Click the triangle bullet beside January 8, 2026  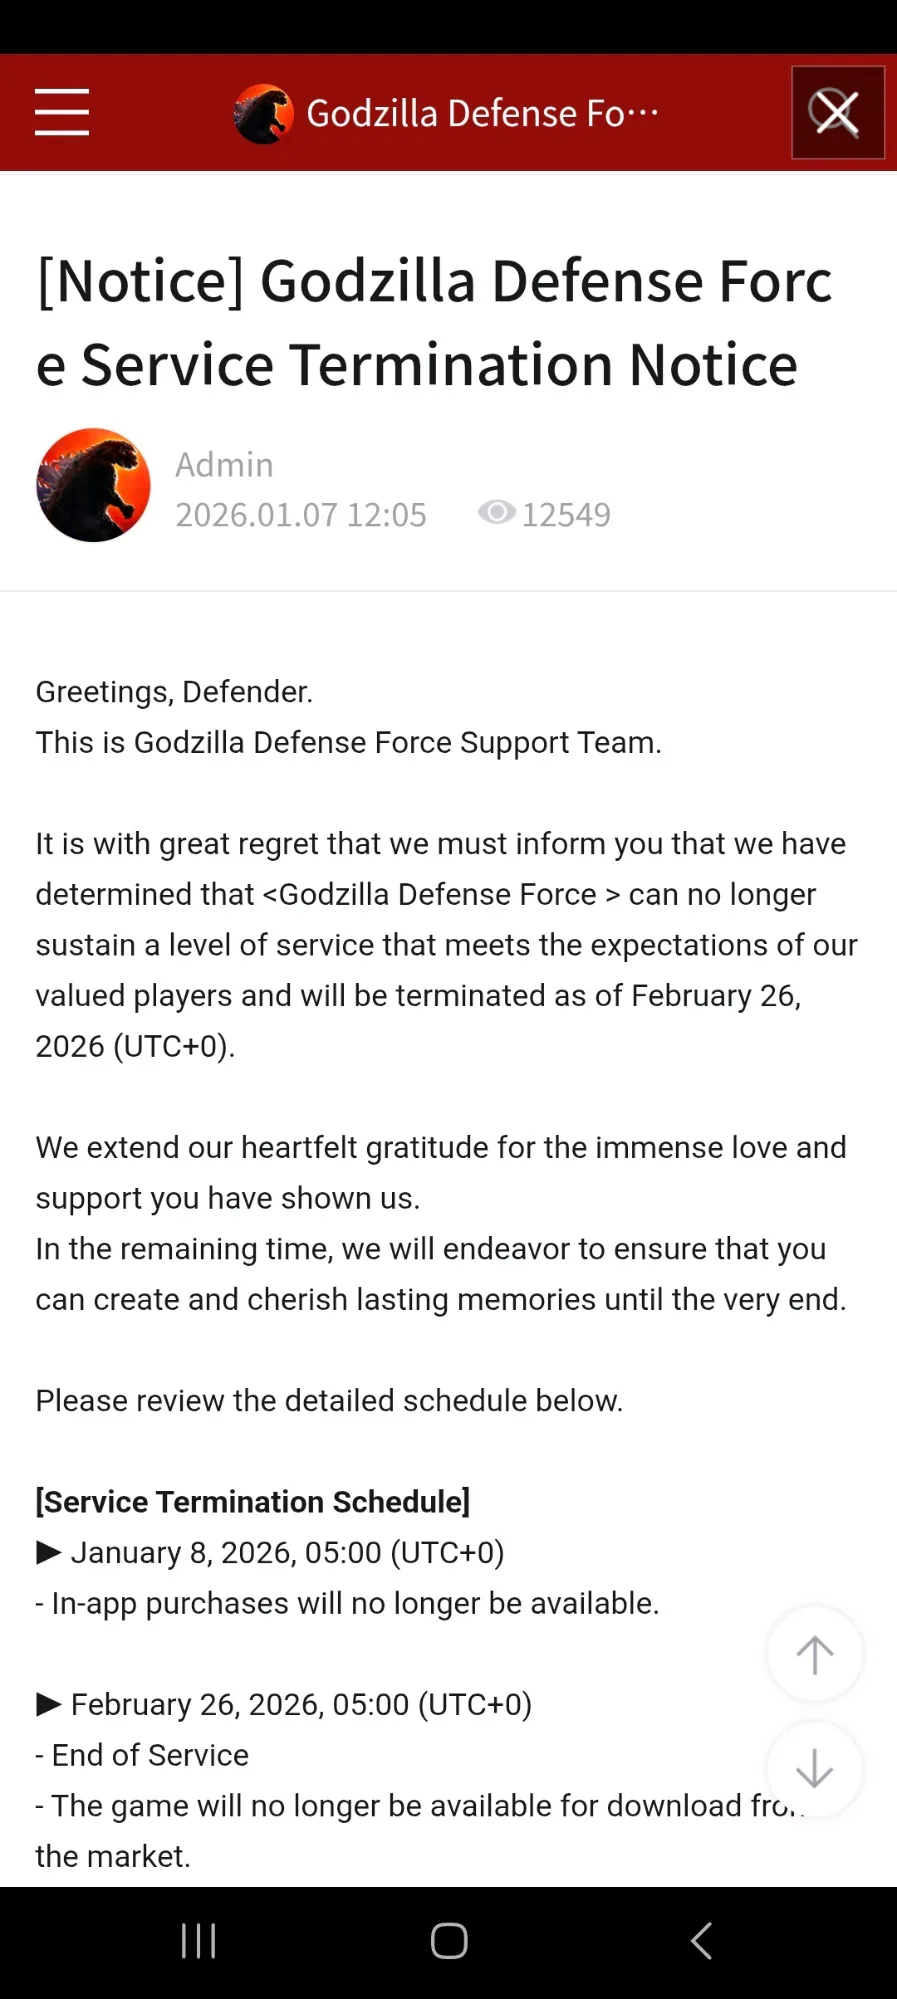49,1552
